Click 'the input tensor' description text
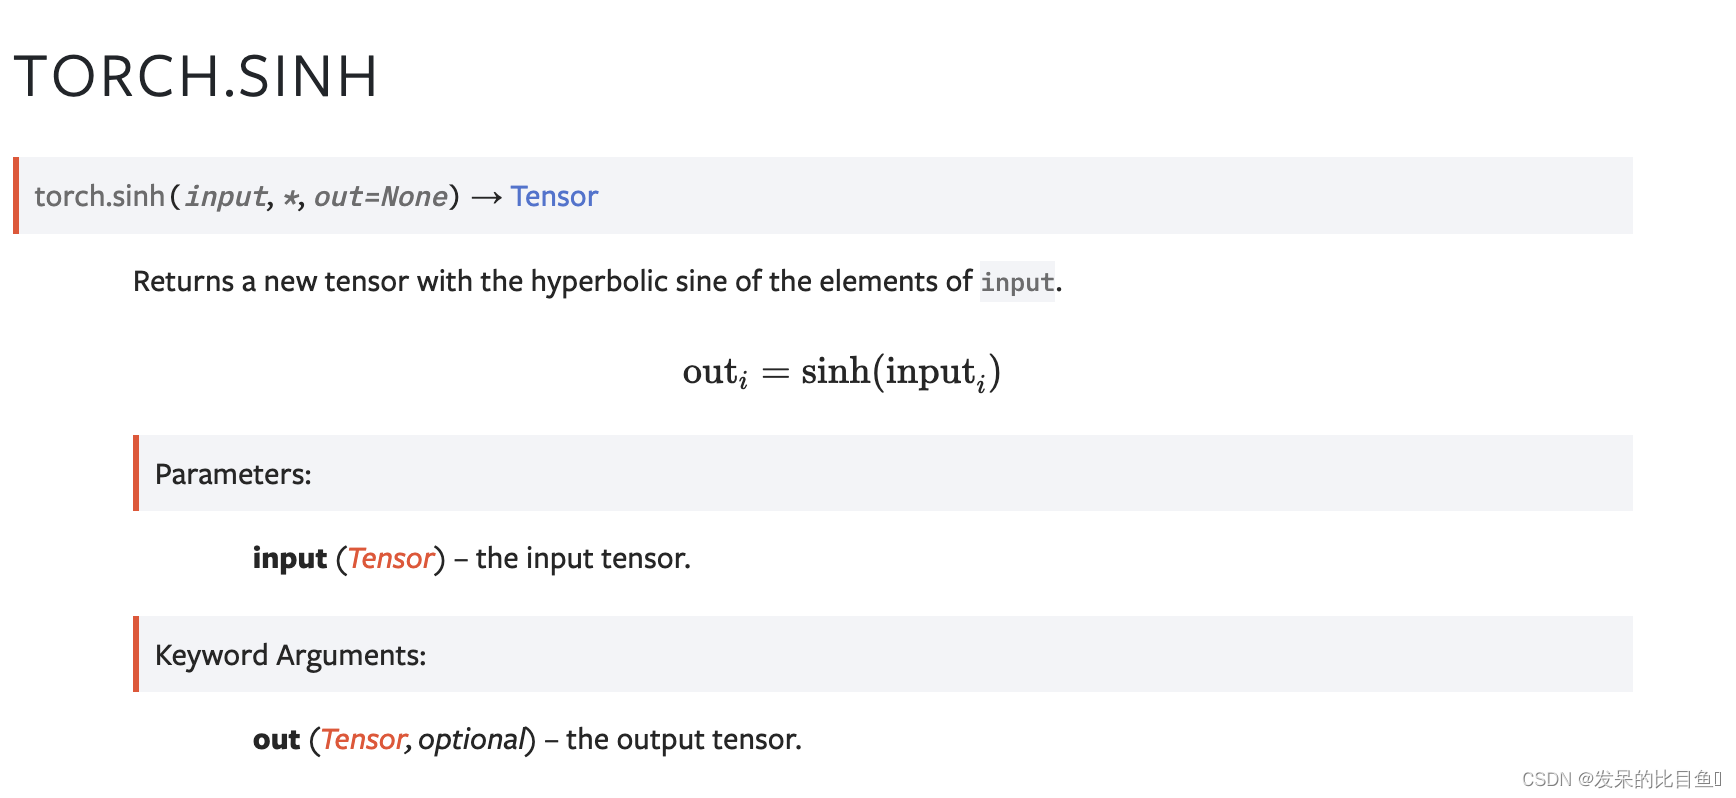The width and height of the screenshot is (1736, 798). coord(583,558)
